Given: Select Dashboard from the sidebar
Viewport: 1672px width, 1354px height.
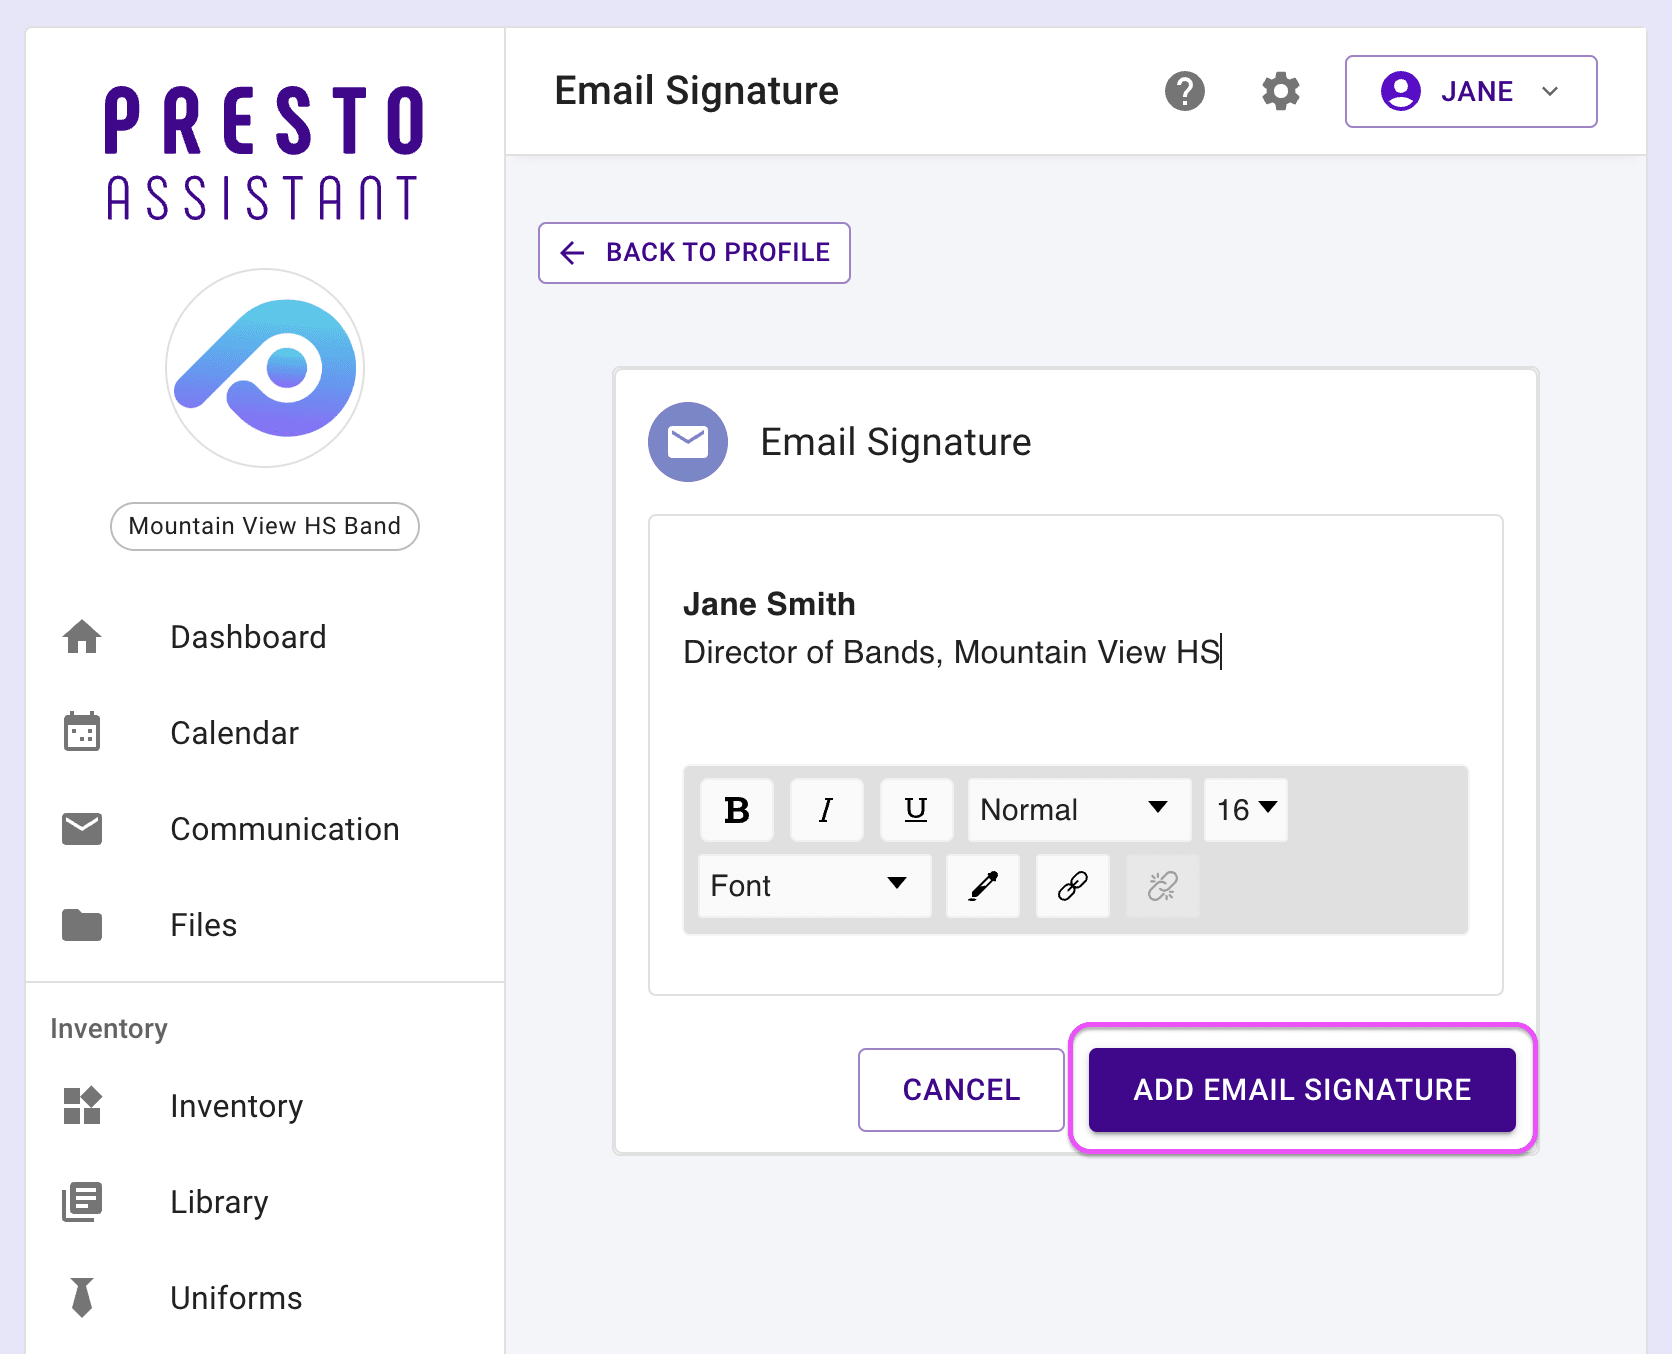Looking at the screenshot, I should pos(248,637).
